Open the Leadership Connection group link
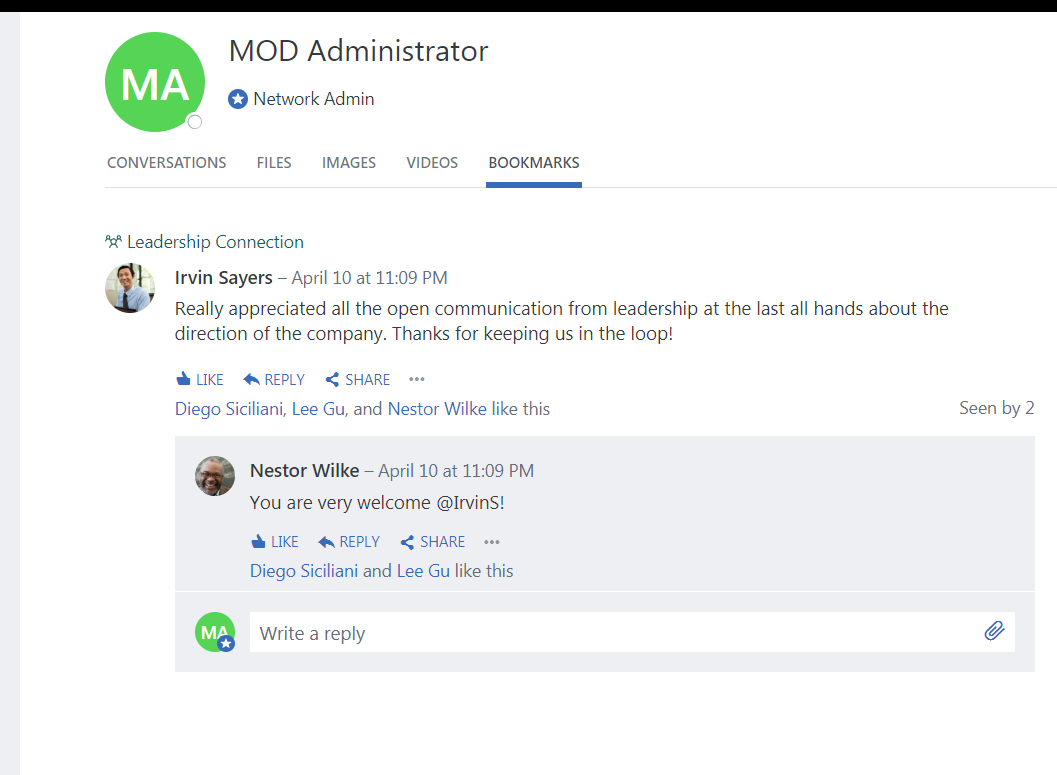This screenshot has height=775, width=1057. 214,242
